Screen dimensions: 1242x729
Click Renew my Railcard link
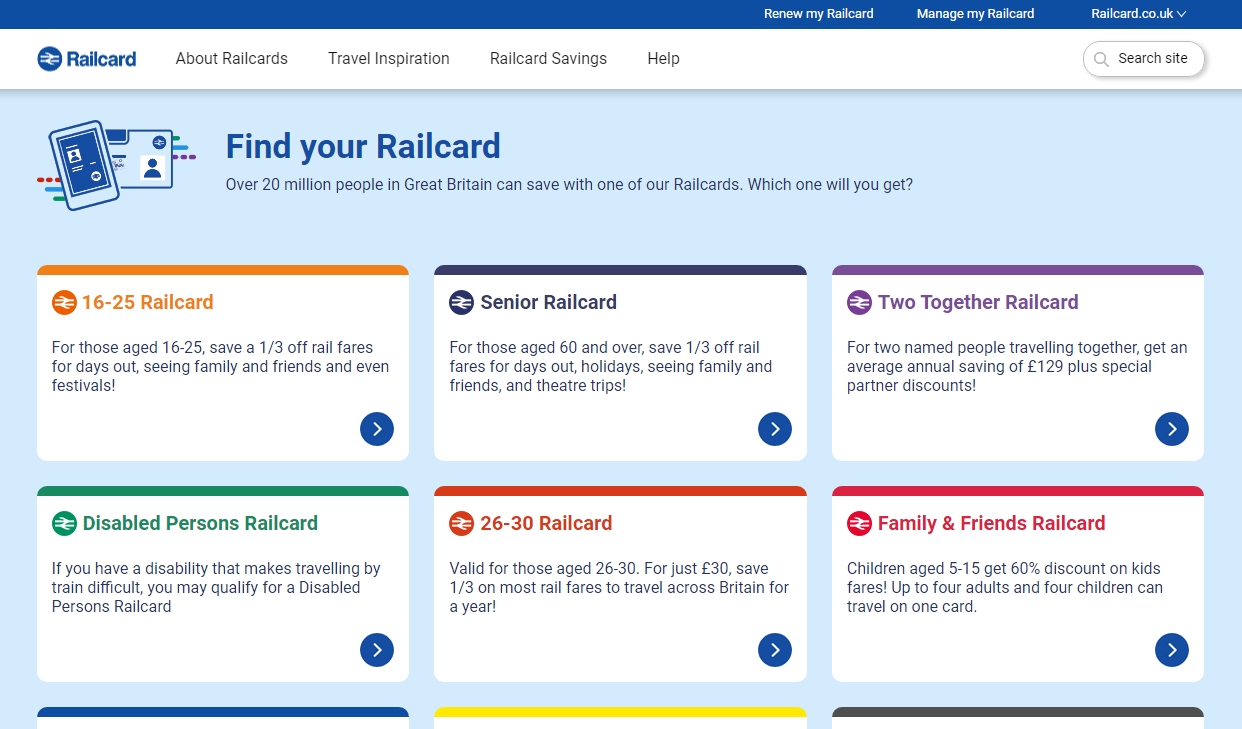click(819, 14)
